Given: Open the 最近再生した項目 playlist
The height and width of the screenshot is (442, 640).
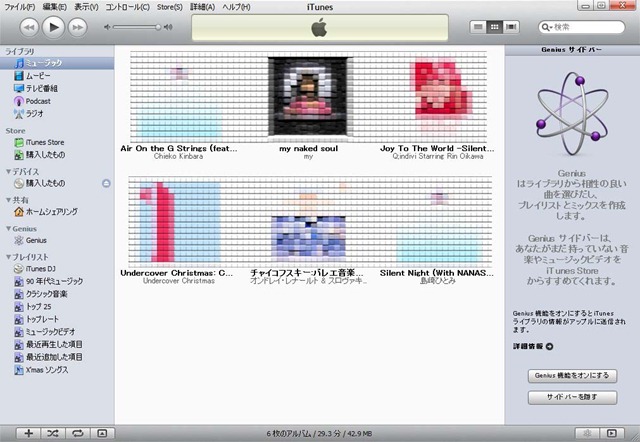Looking at the screenshot, I should 57,345.
